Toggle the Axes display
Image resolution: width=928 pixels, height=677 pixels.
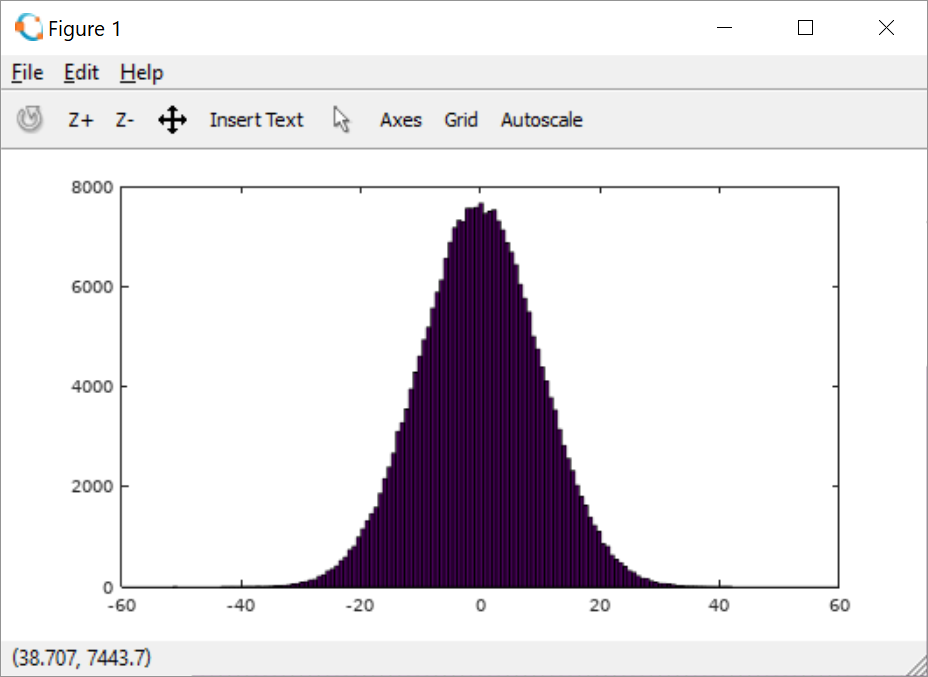pos(401,119)
